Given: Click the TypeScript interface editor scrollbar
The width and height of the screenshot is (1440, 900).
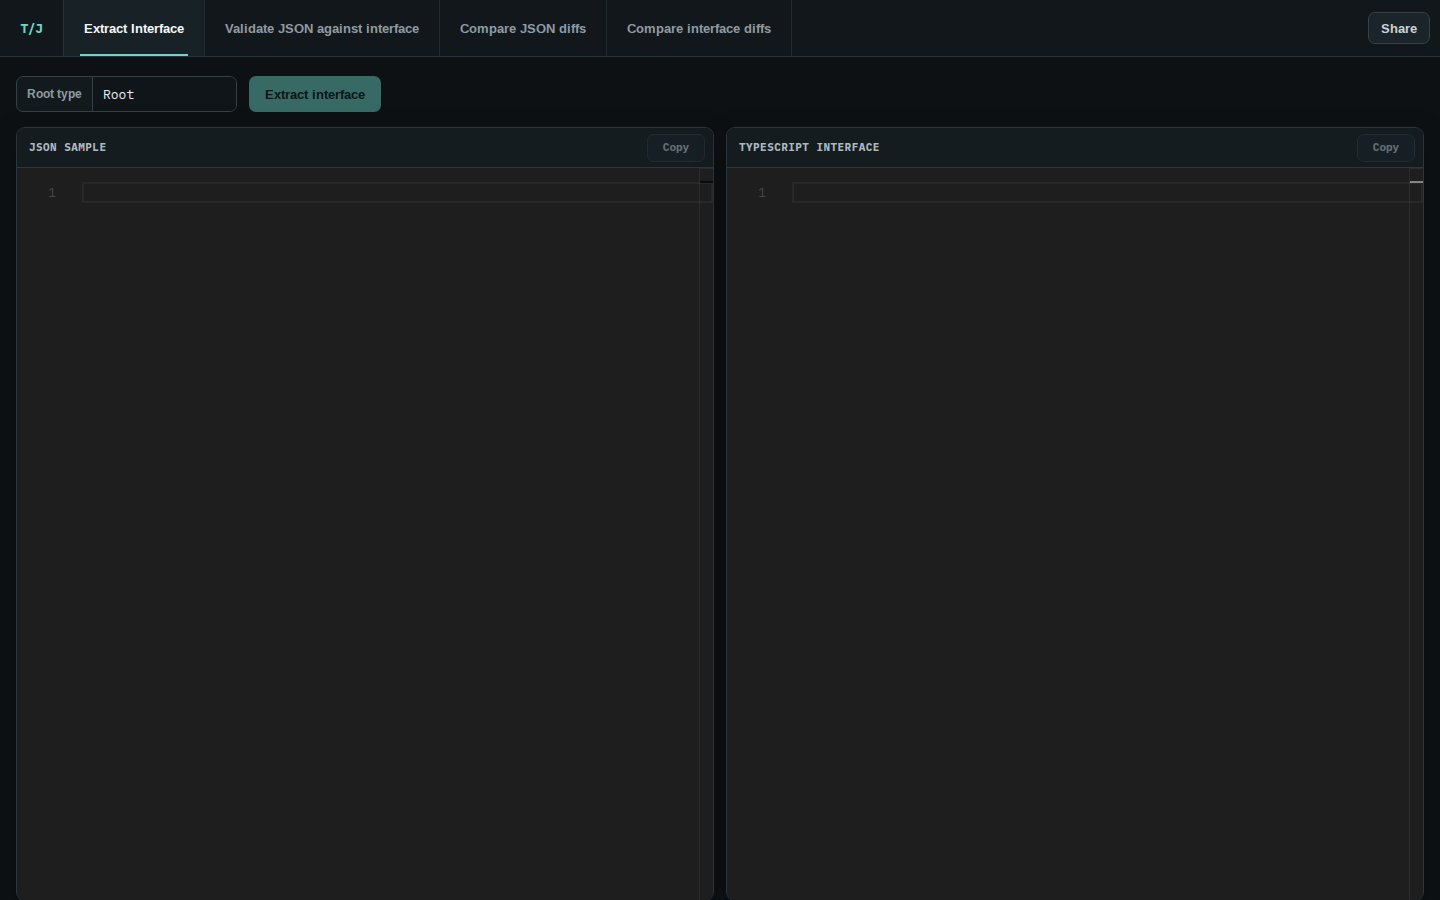Looking at the screenshot, I should coord(1416,534).
